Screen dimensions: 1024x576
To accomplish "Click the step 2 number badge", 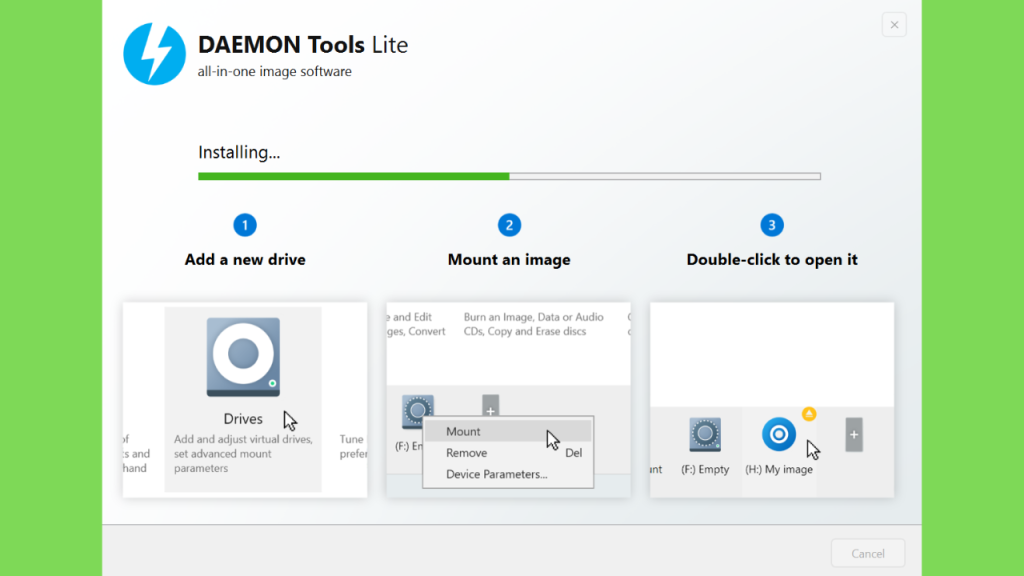I will tap(509, 225).
